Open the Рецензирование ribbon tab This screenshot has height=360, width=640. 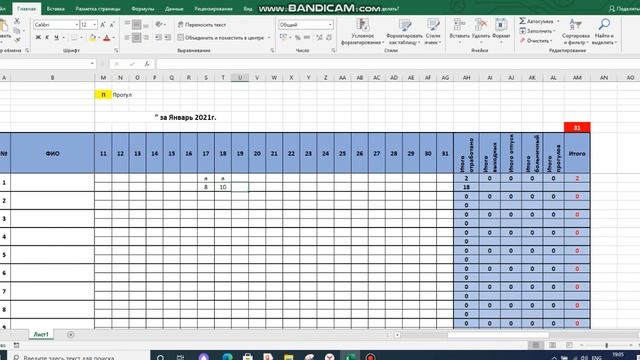tap(213, 9)
